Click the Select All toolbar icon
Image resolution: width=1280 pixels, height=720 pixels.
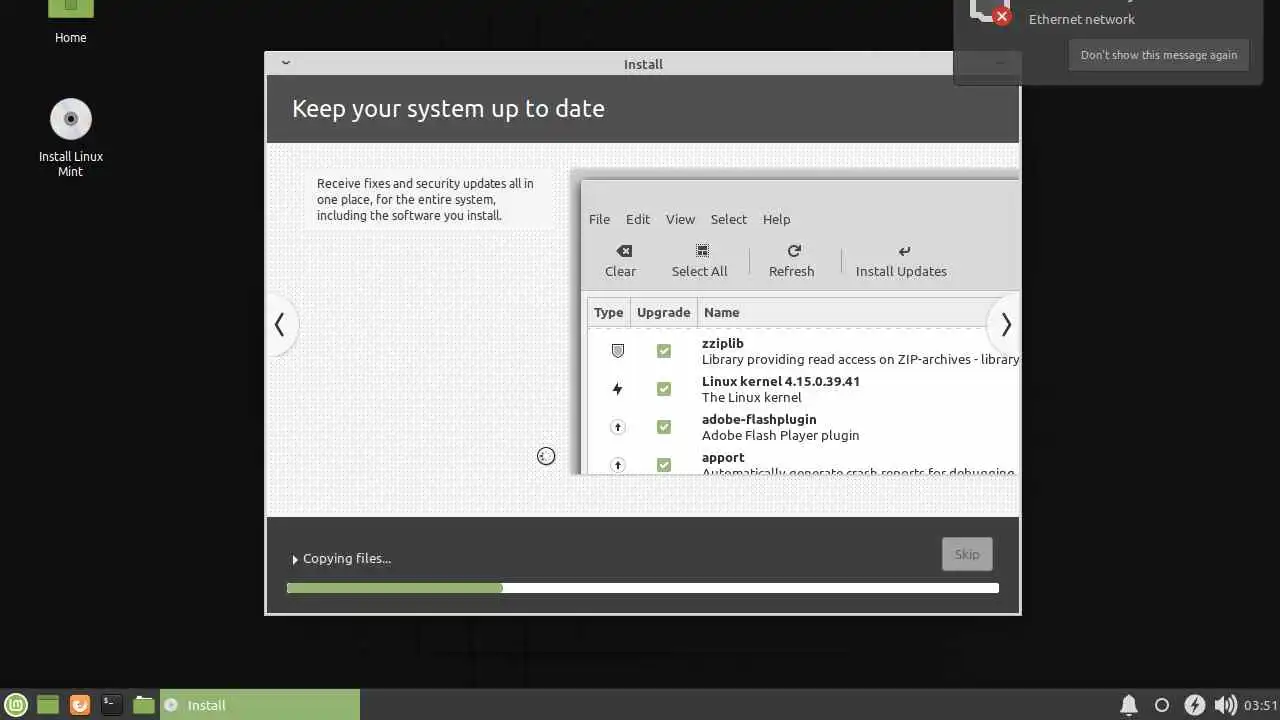click(702, 251)
